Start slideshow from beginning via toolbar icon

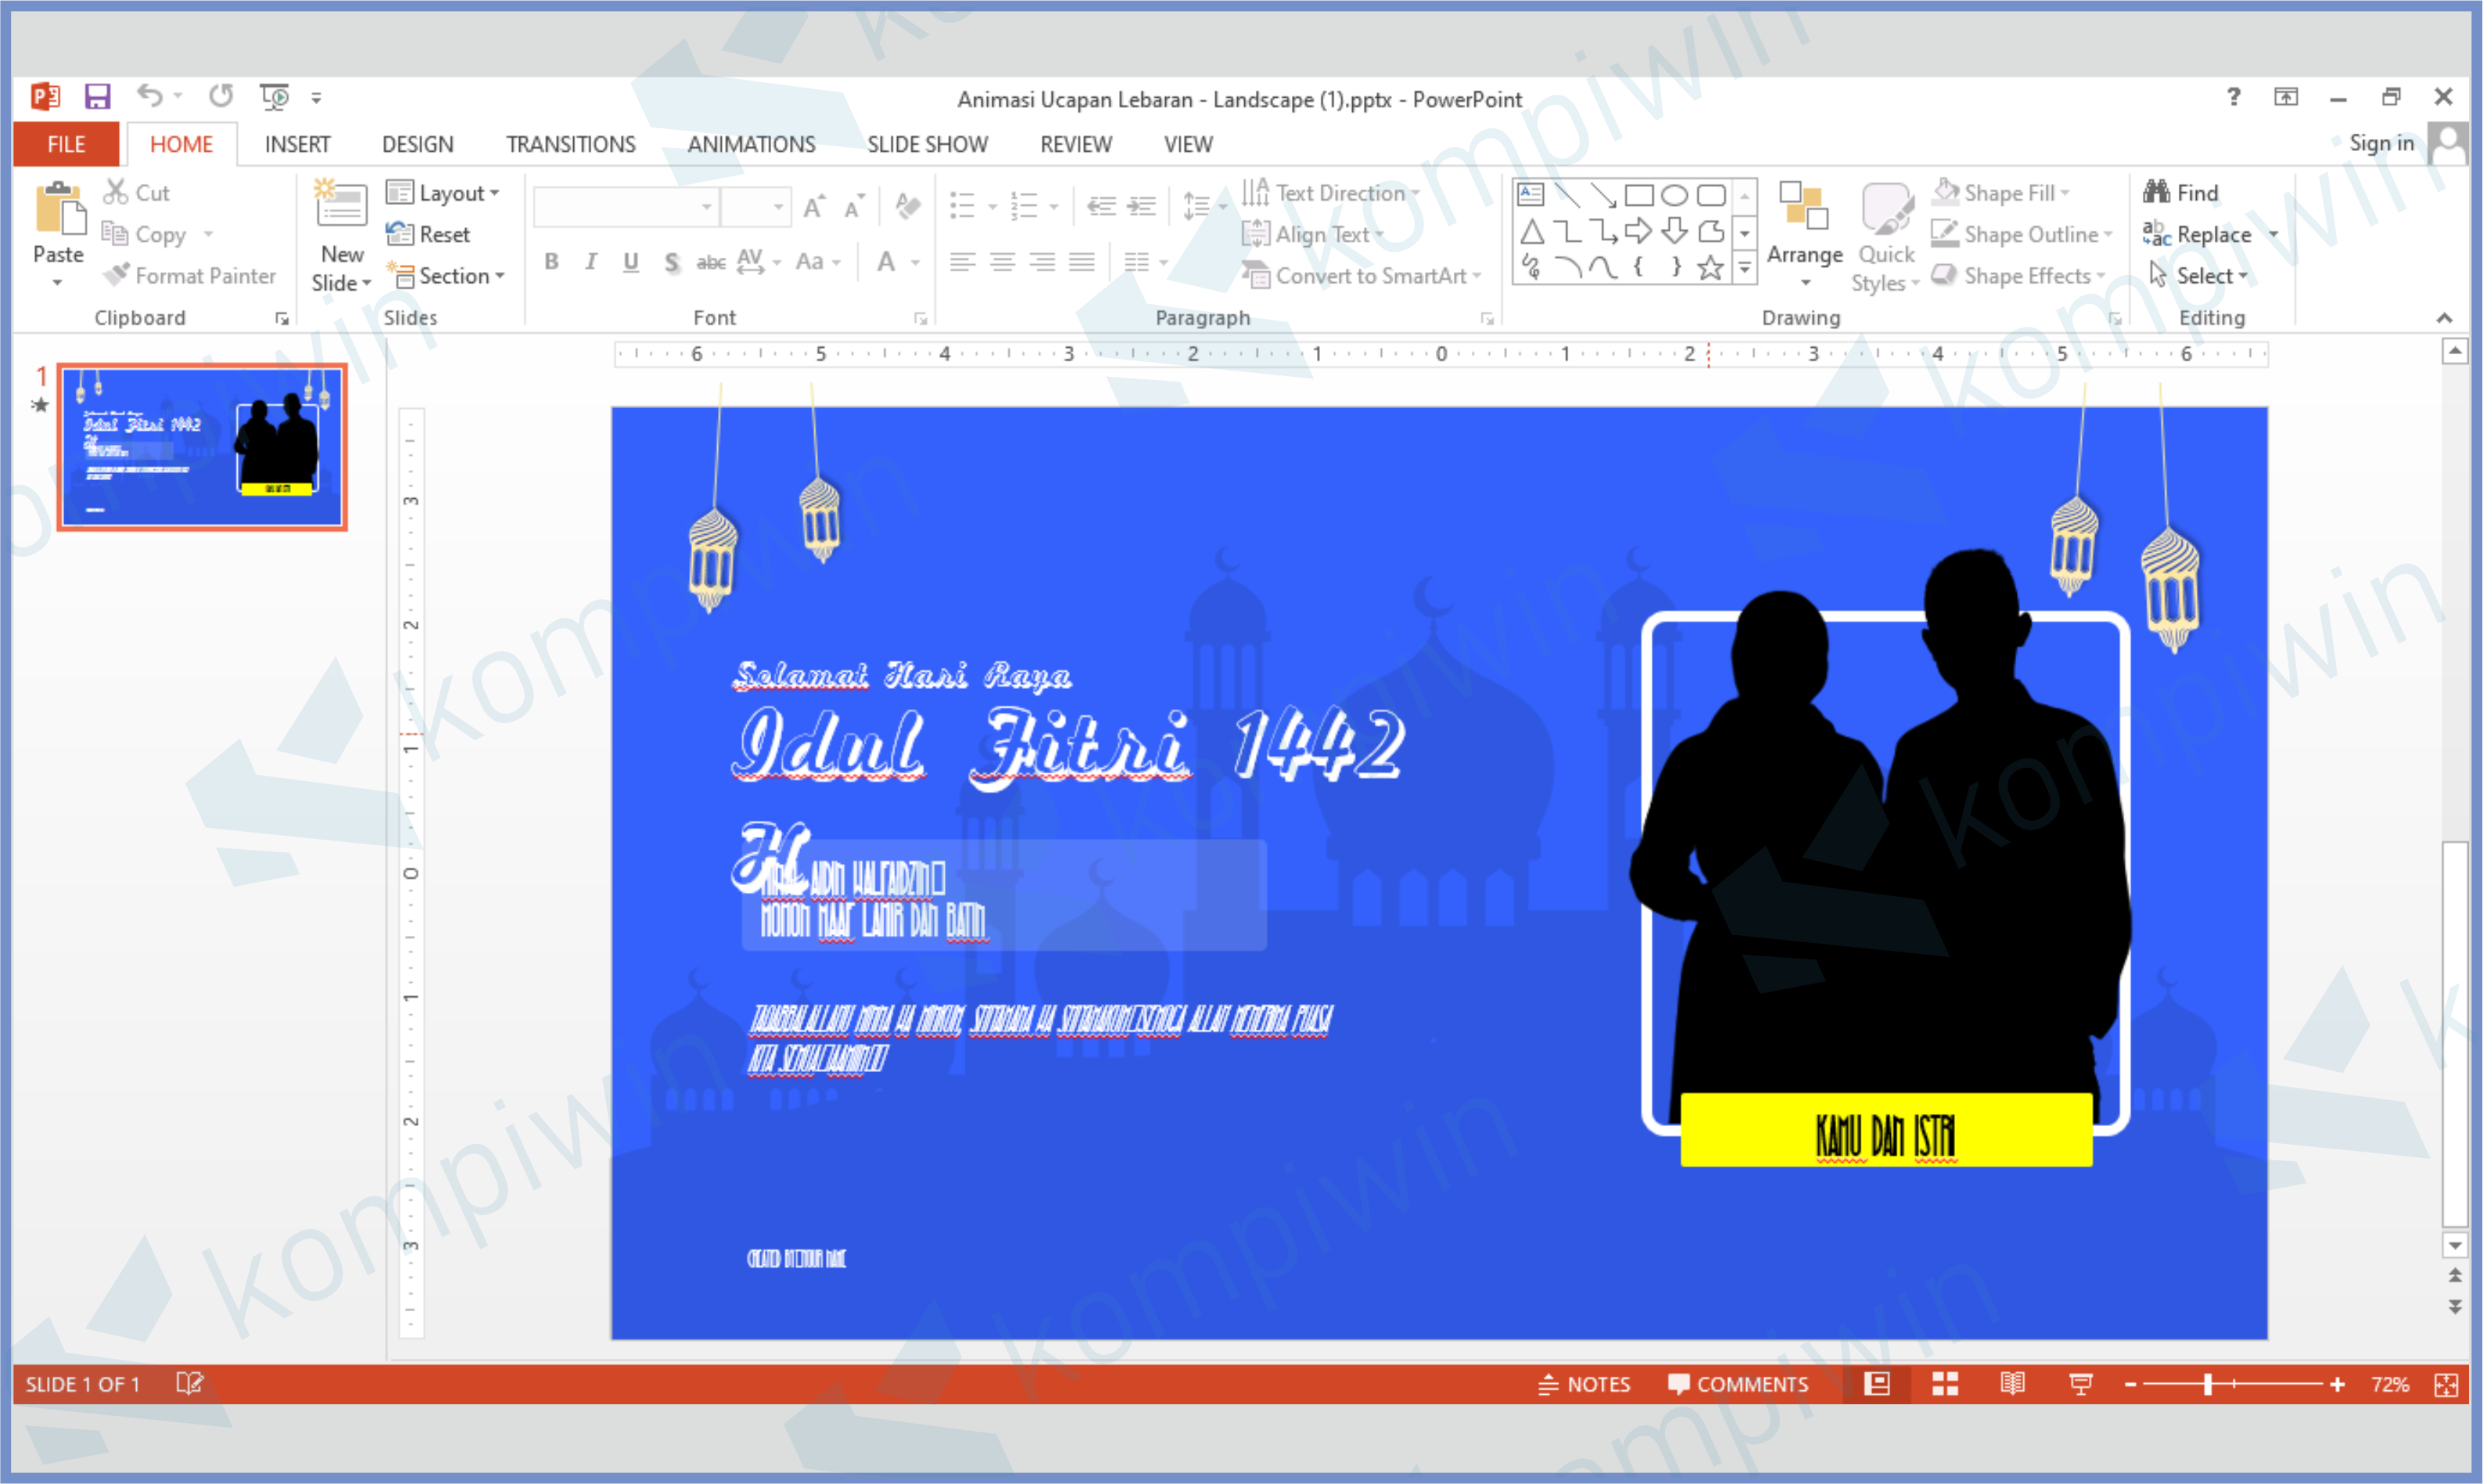[274, 97]
